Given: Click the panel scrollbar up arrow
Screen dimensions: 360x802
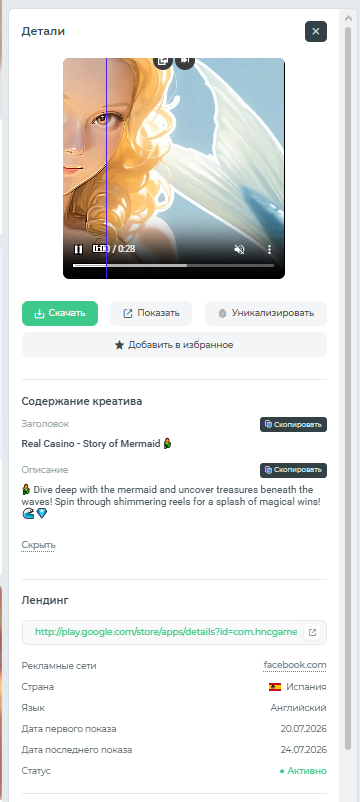Looking at the screenshot, I should [x=348, y=18].
